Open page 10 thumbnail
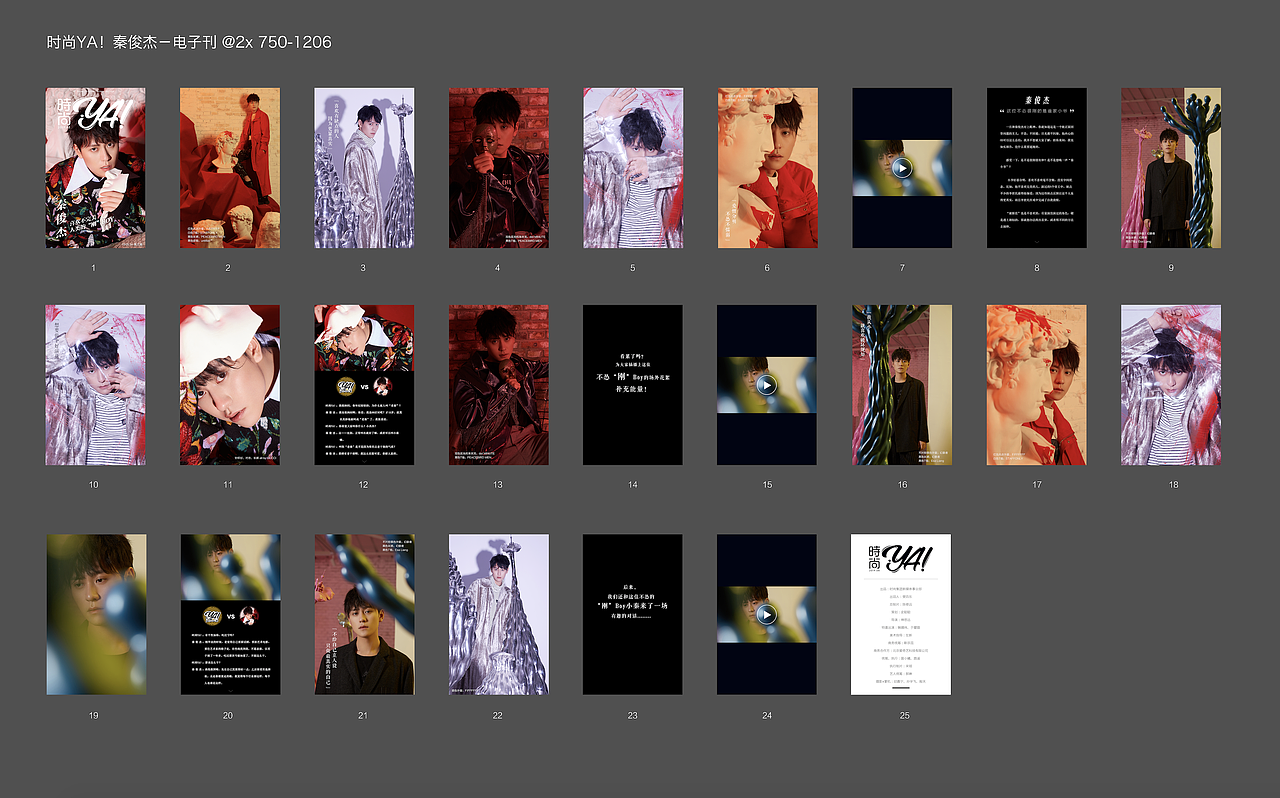This screenshot has height=798, width=1280. pos(95,385)
